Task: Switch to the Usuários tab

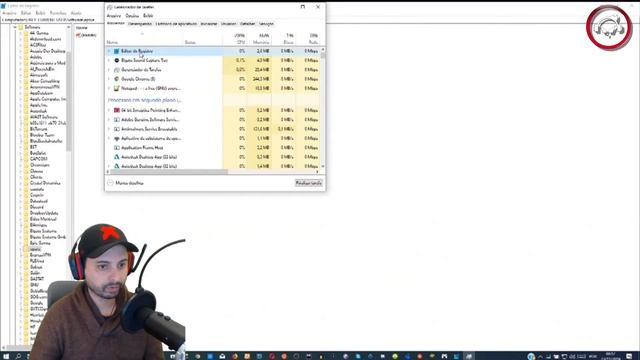Action: click(229, 24)
